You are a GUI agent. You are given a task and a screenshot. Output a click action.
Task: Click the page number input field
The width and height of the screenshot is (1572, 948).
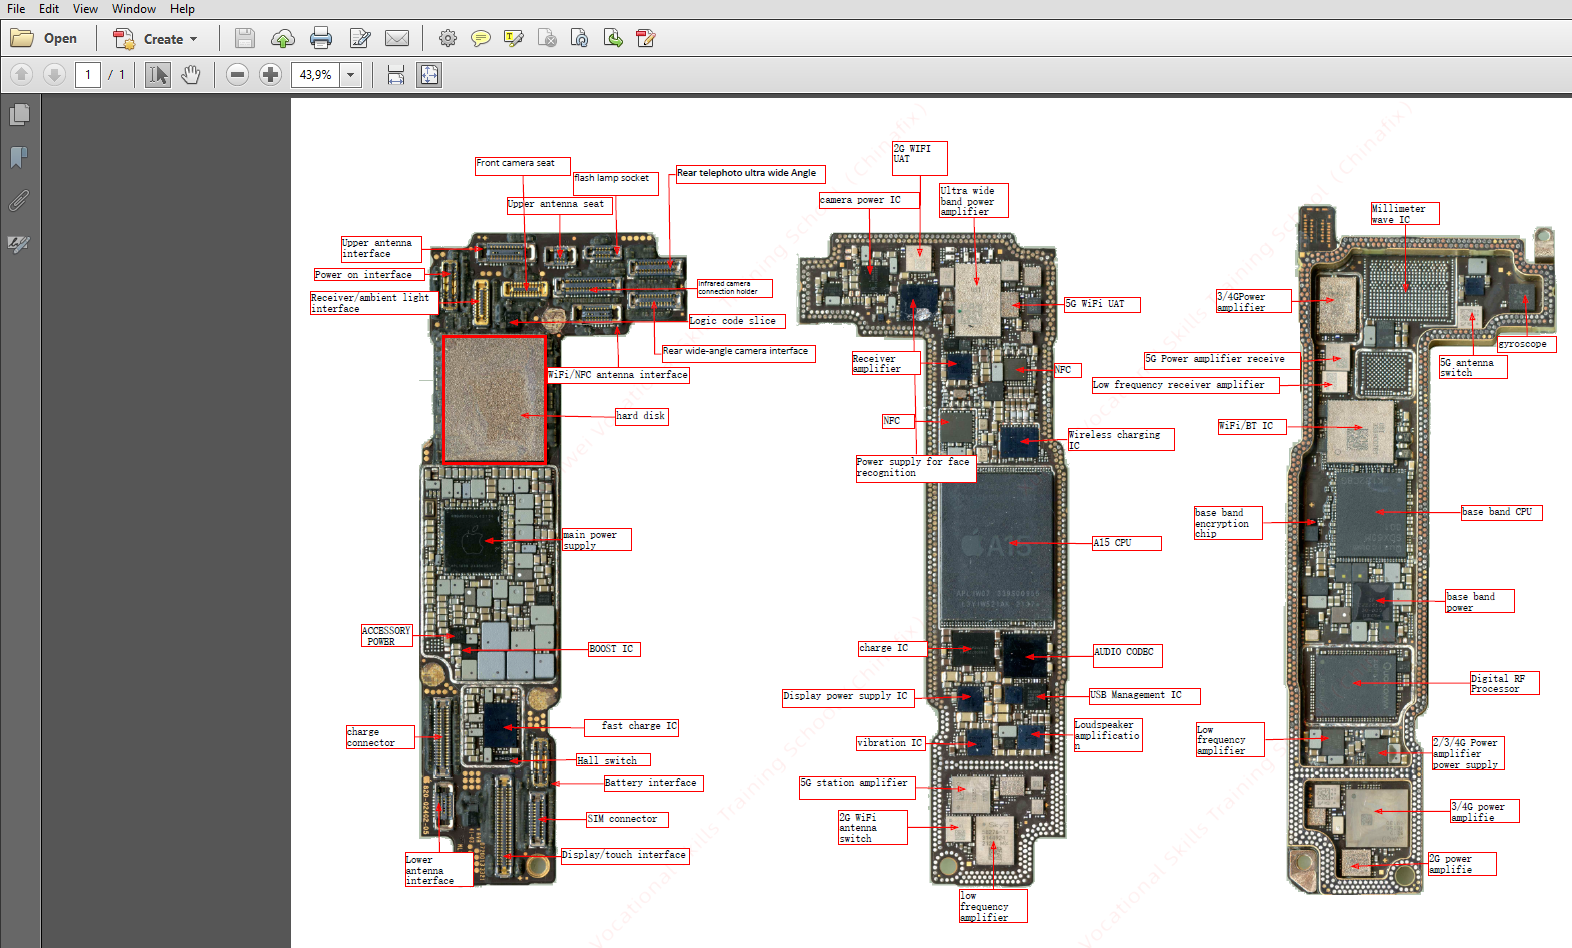click(88, 75)
